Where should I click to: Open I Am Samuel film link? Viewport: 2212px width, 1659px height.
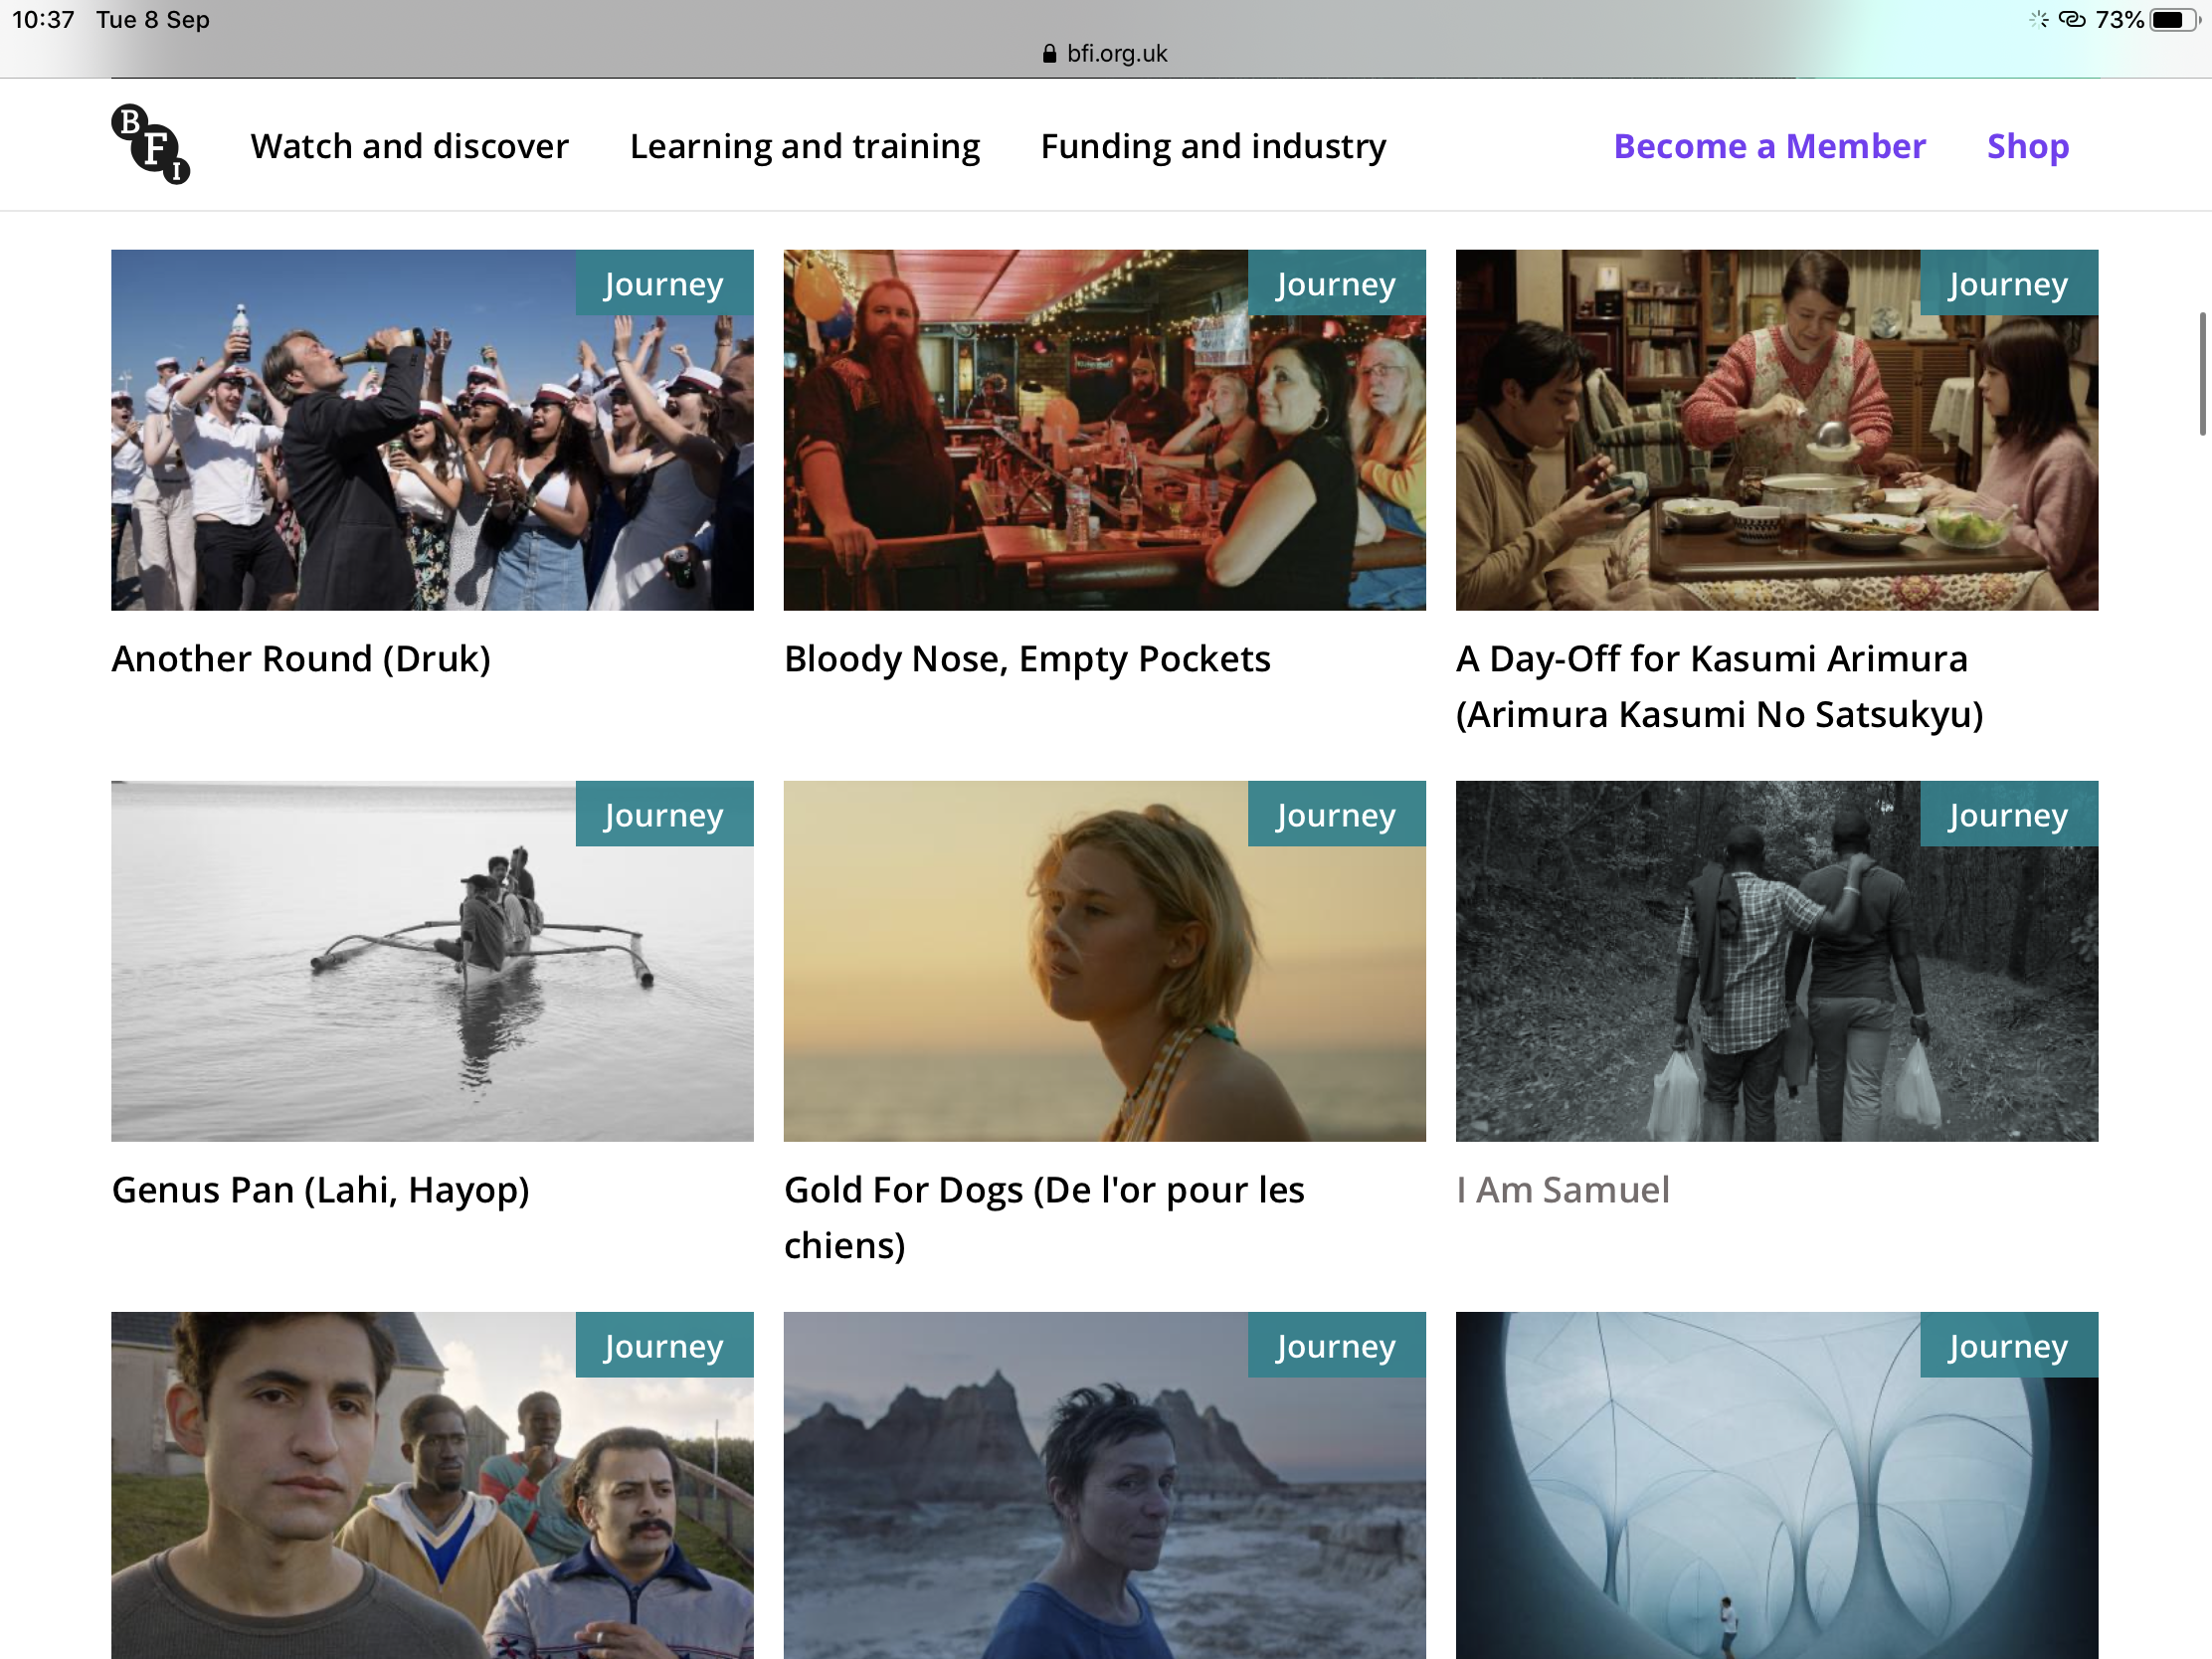pyautogui.click(x=1562, y=1190)
